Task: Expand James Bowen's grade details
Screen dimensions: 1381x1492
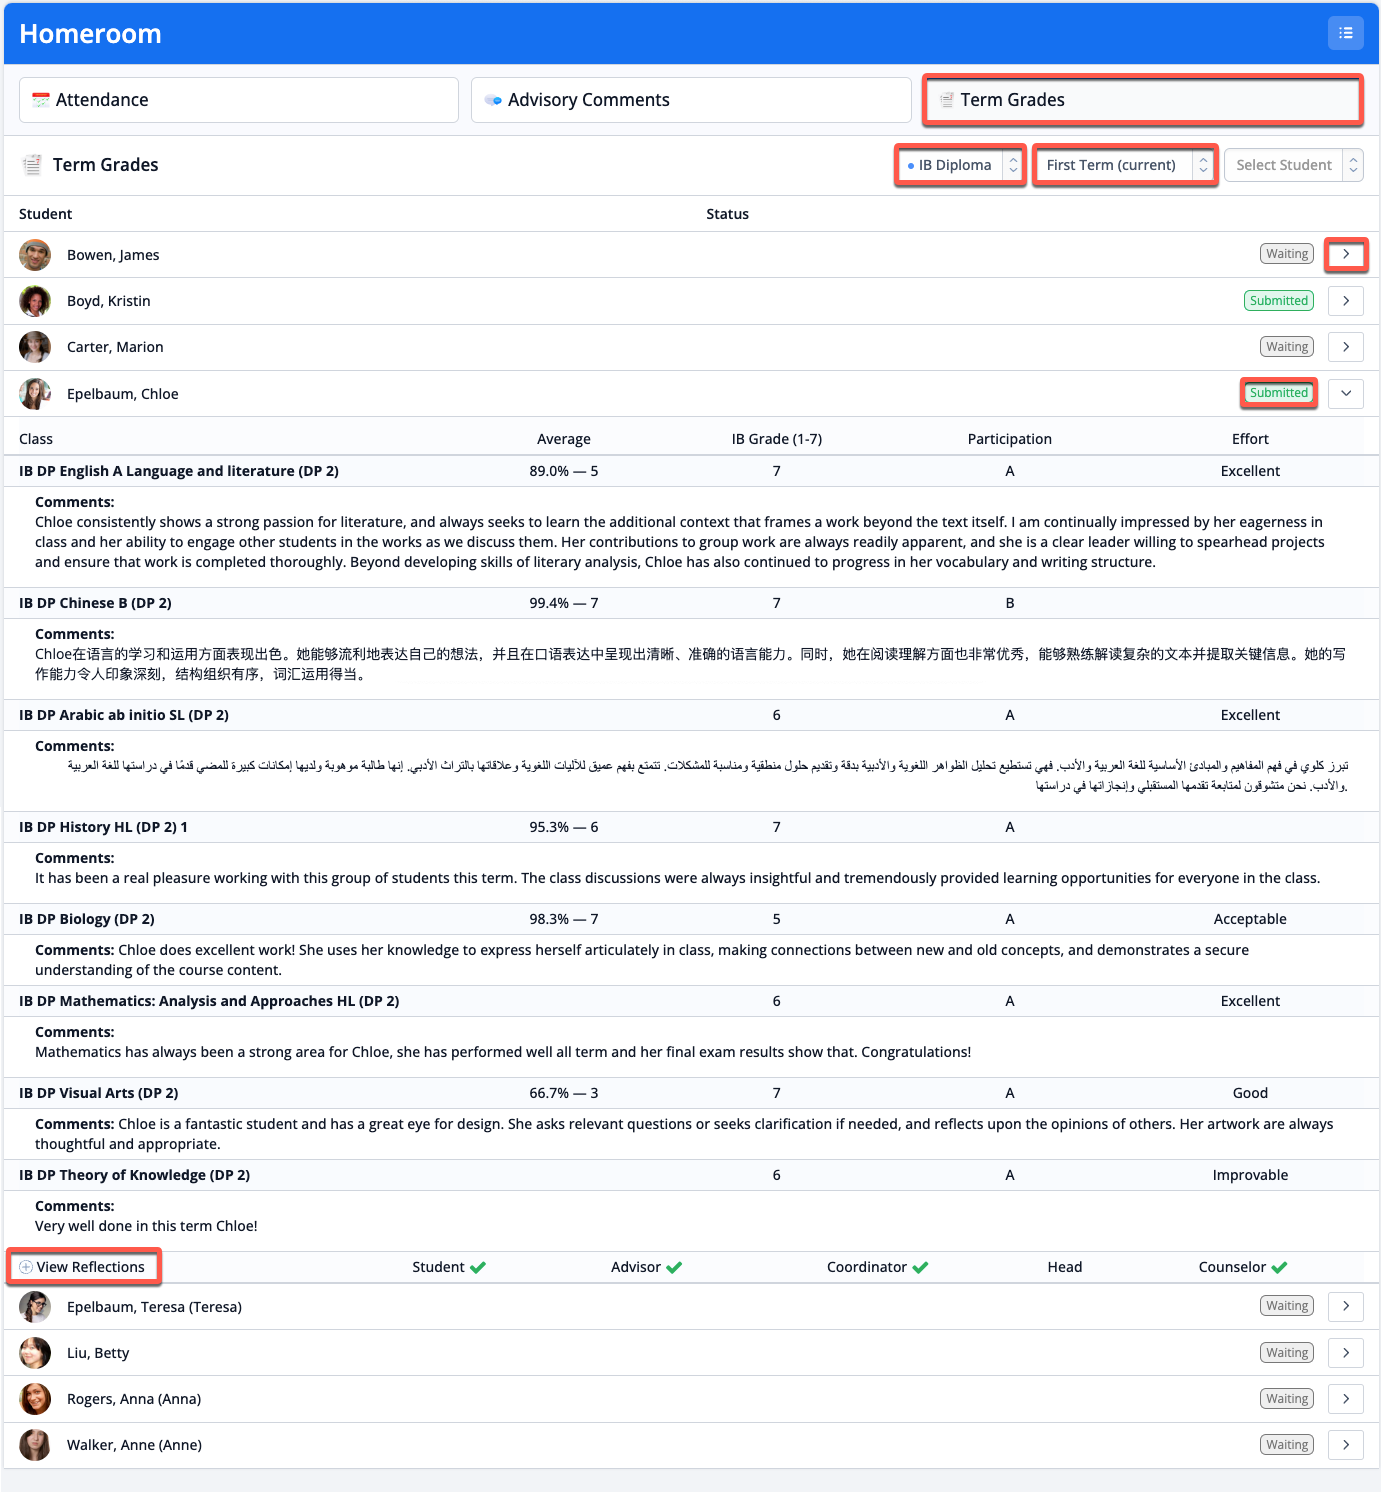Action: point(1345,254)
